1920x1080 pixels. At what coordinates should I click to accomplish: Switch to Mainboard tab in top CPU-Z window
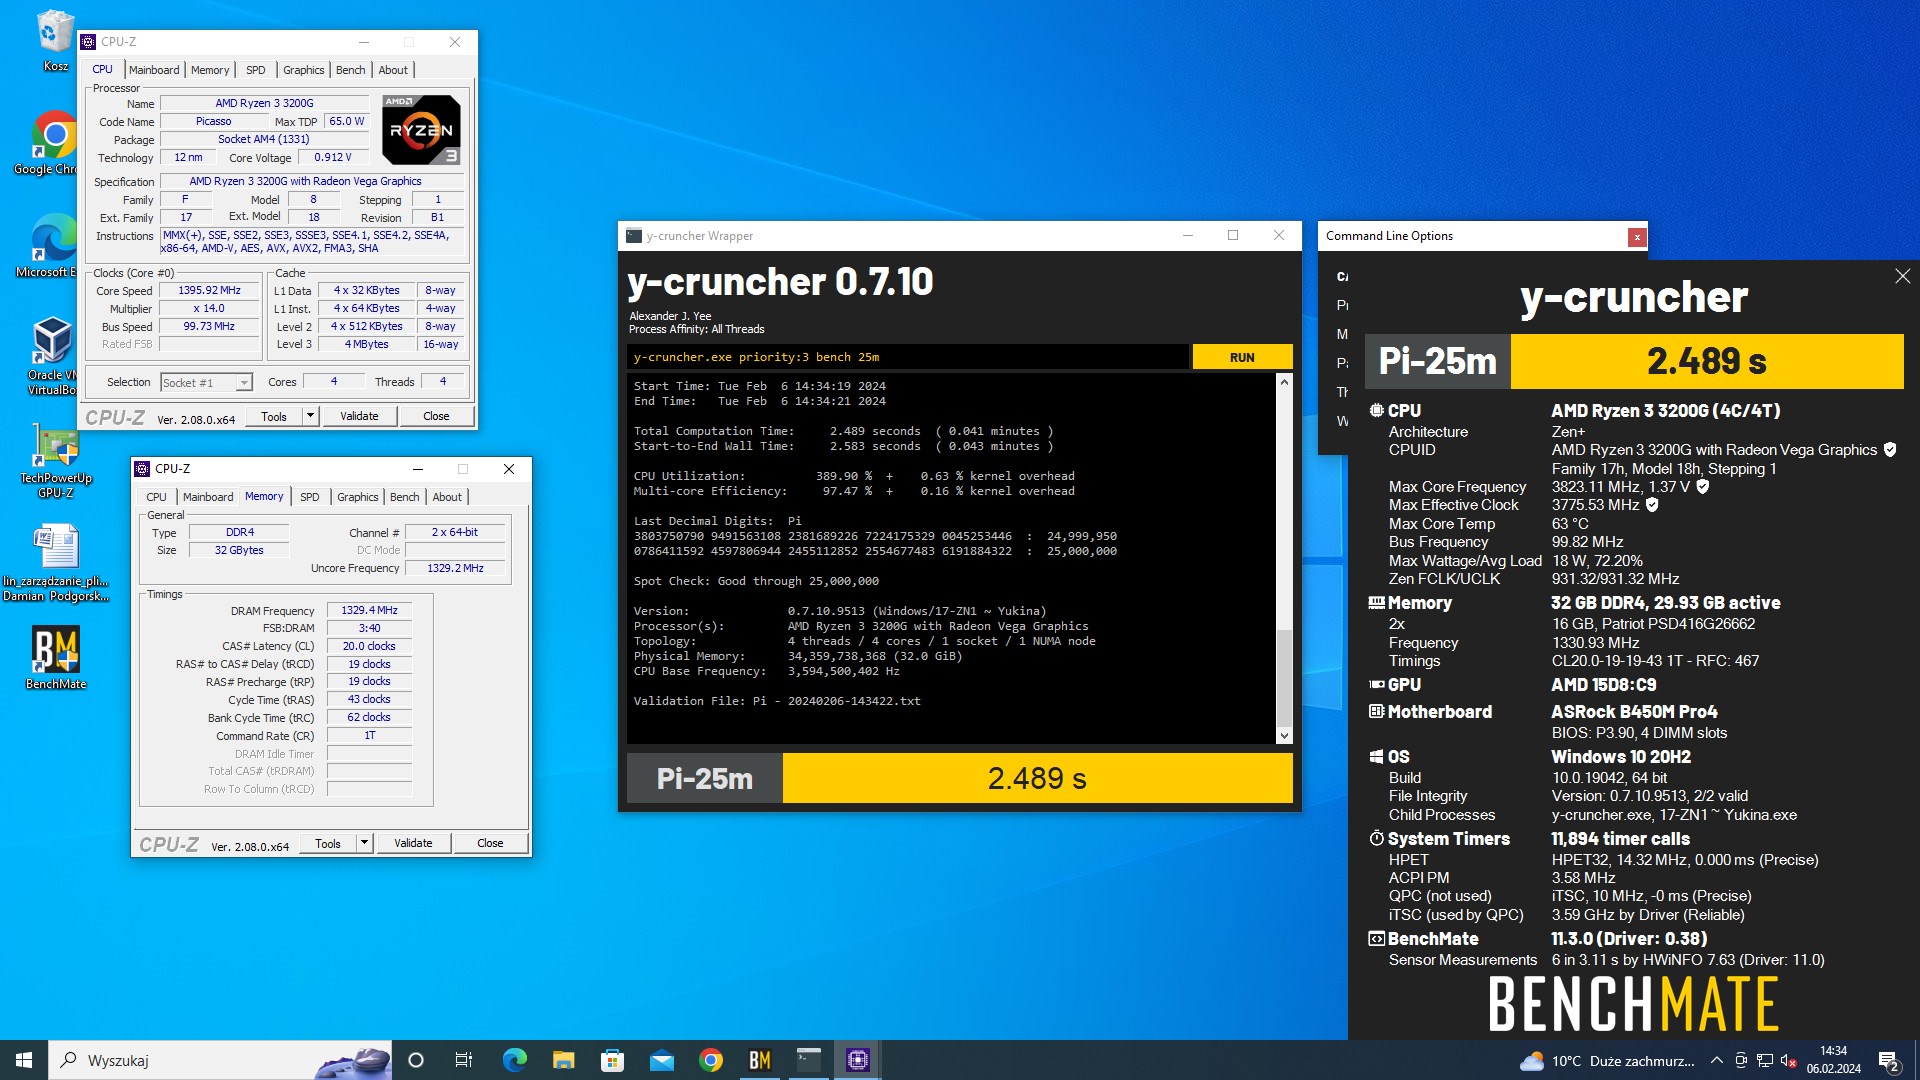pyautogui.click(x=154, y=70)
